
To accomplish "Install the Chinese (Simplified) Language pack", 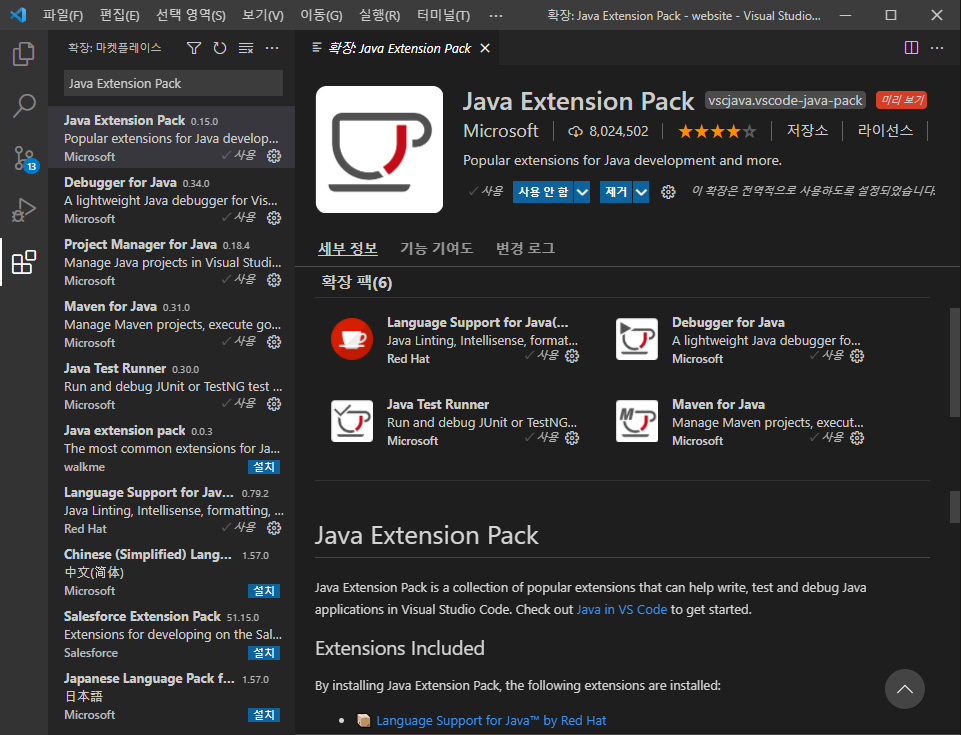I will tap(263, 591).
